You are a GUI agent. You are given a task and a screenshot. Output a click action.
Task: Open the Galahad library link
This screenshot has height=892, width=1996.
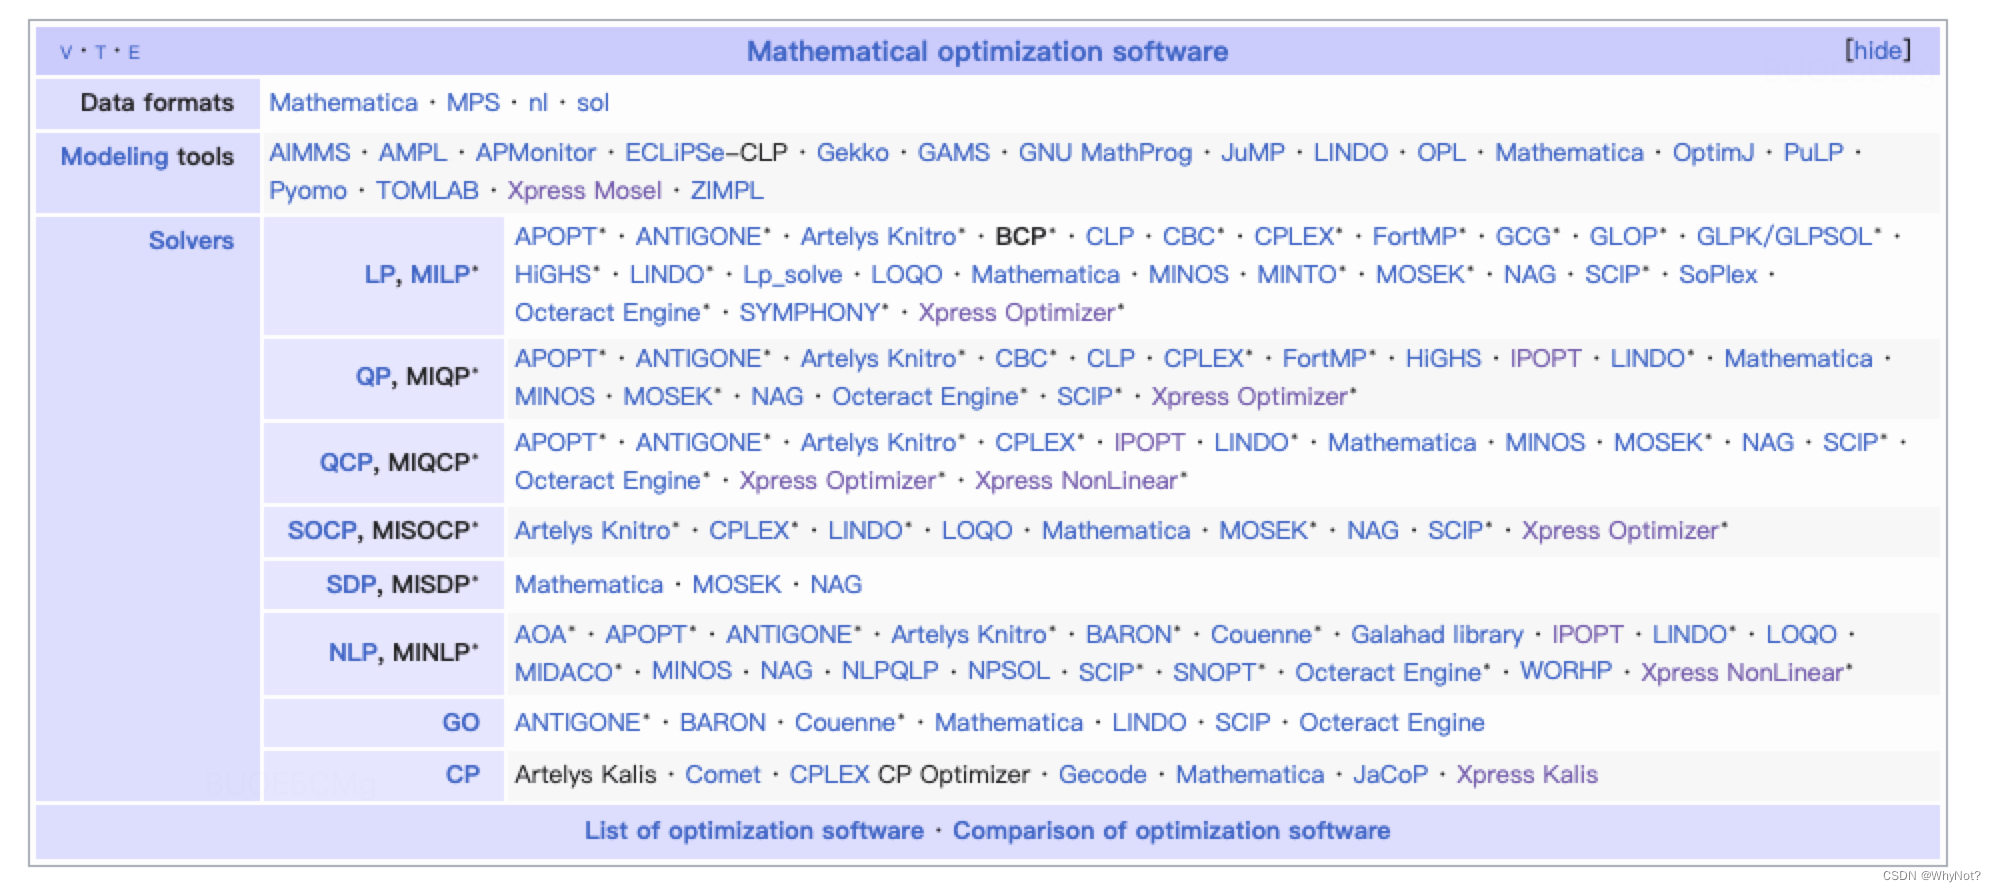coord(1437,635)
